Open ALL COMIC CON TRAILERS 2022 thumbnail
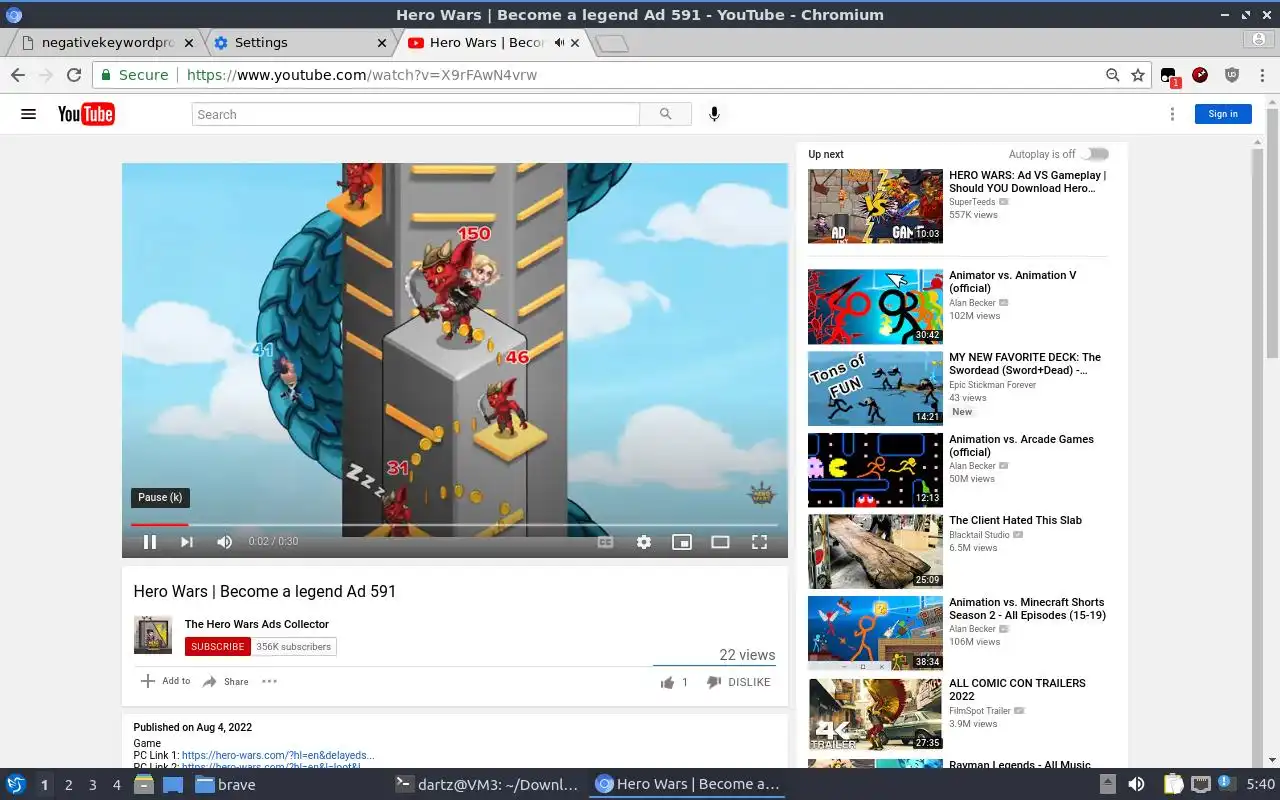The image size is (1280, 800). (x=875, y=715)
